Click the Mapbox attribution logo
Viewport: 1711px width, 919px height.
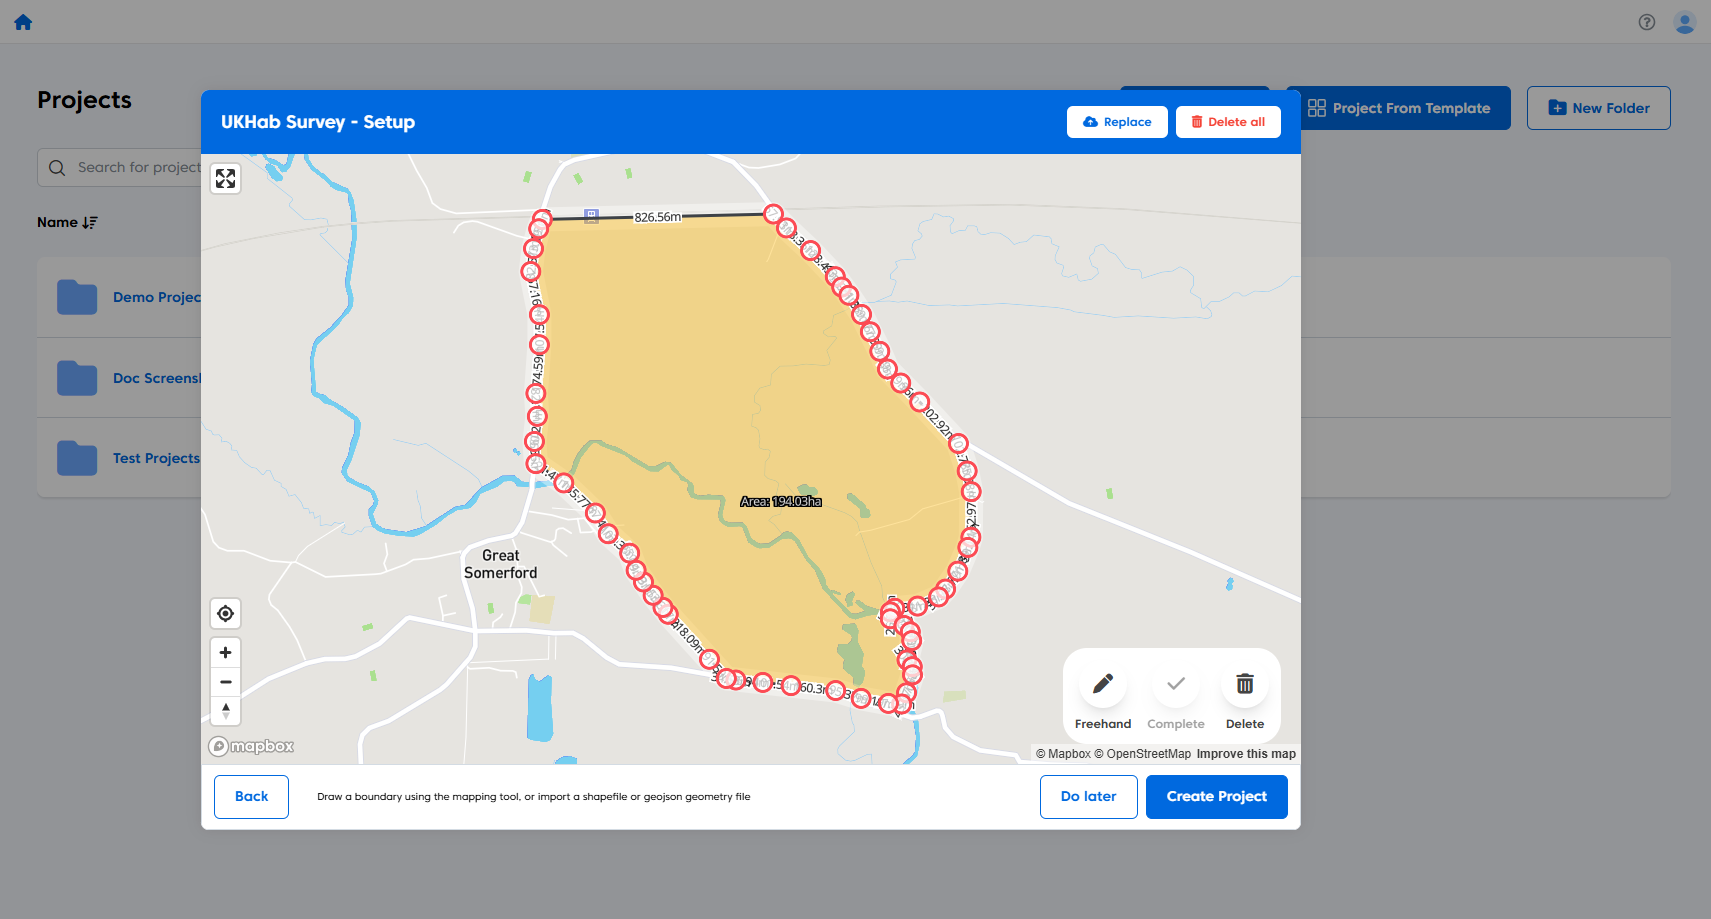[251, 746]
